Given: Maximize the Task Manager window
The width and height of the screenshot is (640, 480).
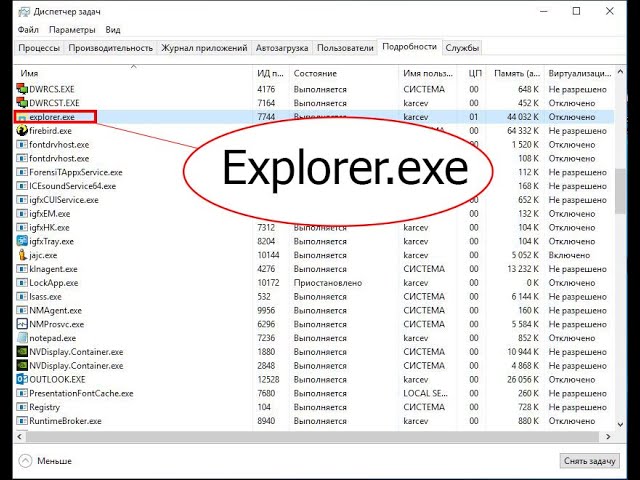Looking at the screenshot, I should 576,11.
